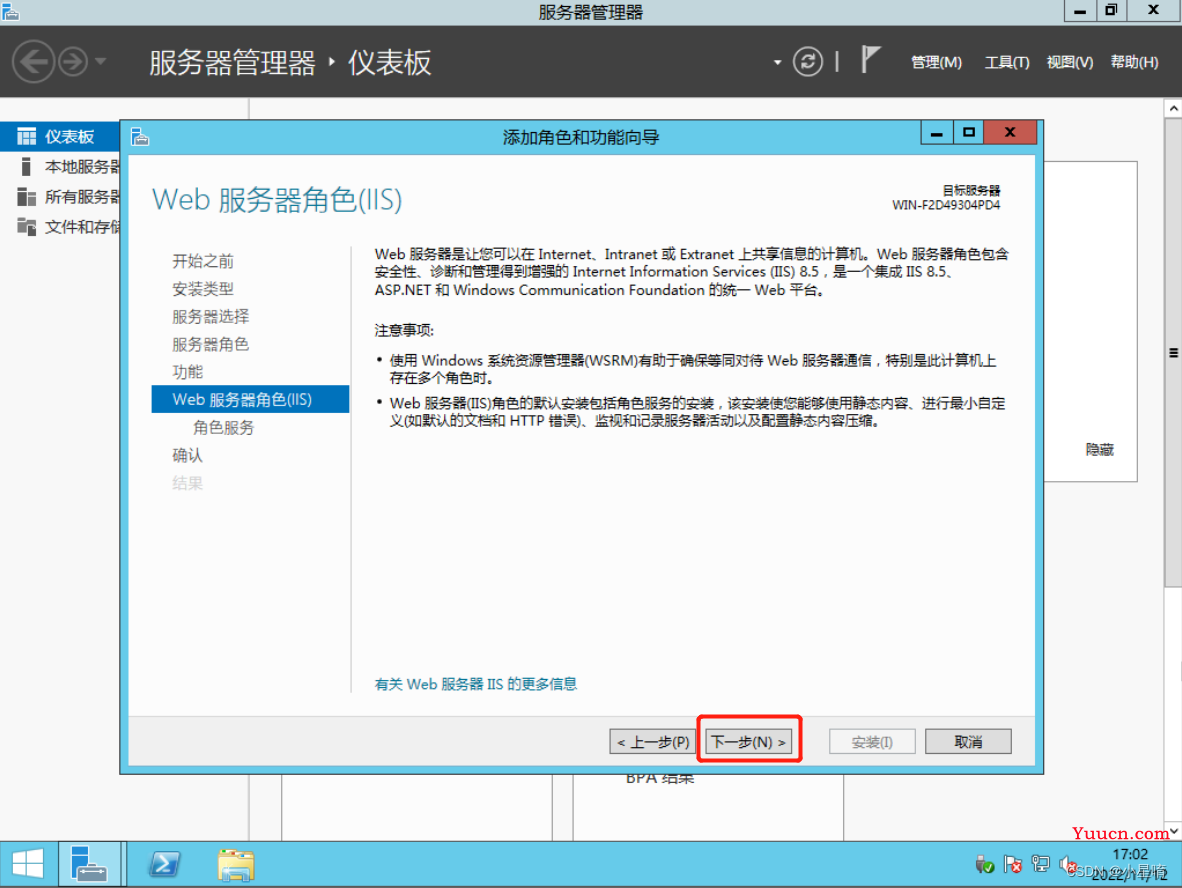The width and height of the screenshot is (1182, 888).
Task: Click the Server Manager title bar app icon
Action: click(x=11, y=11)
